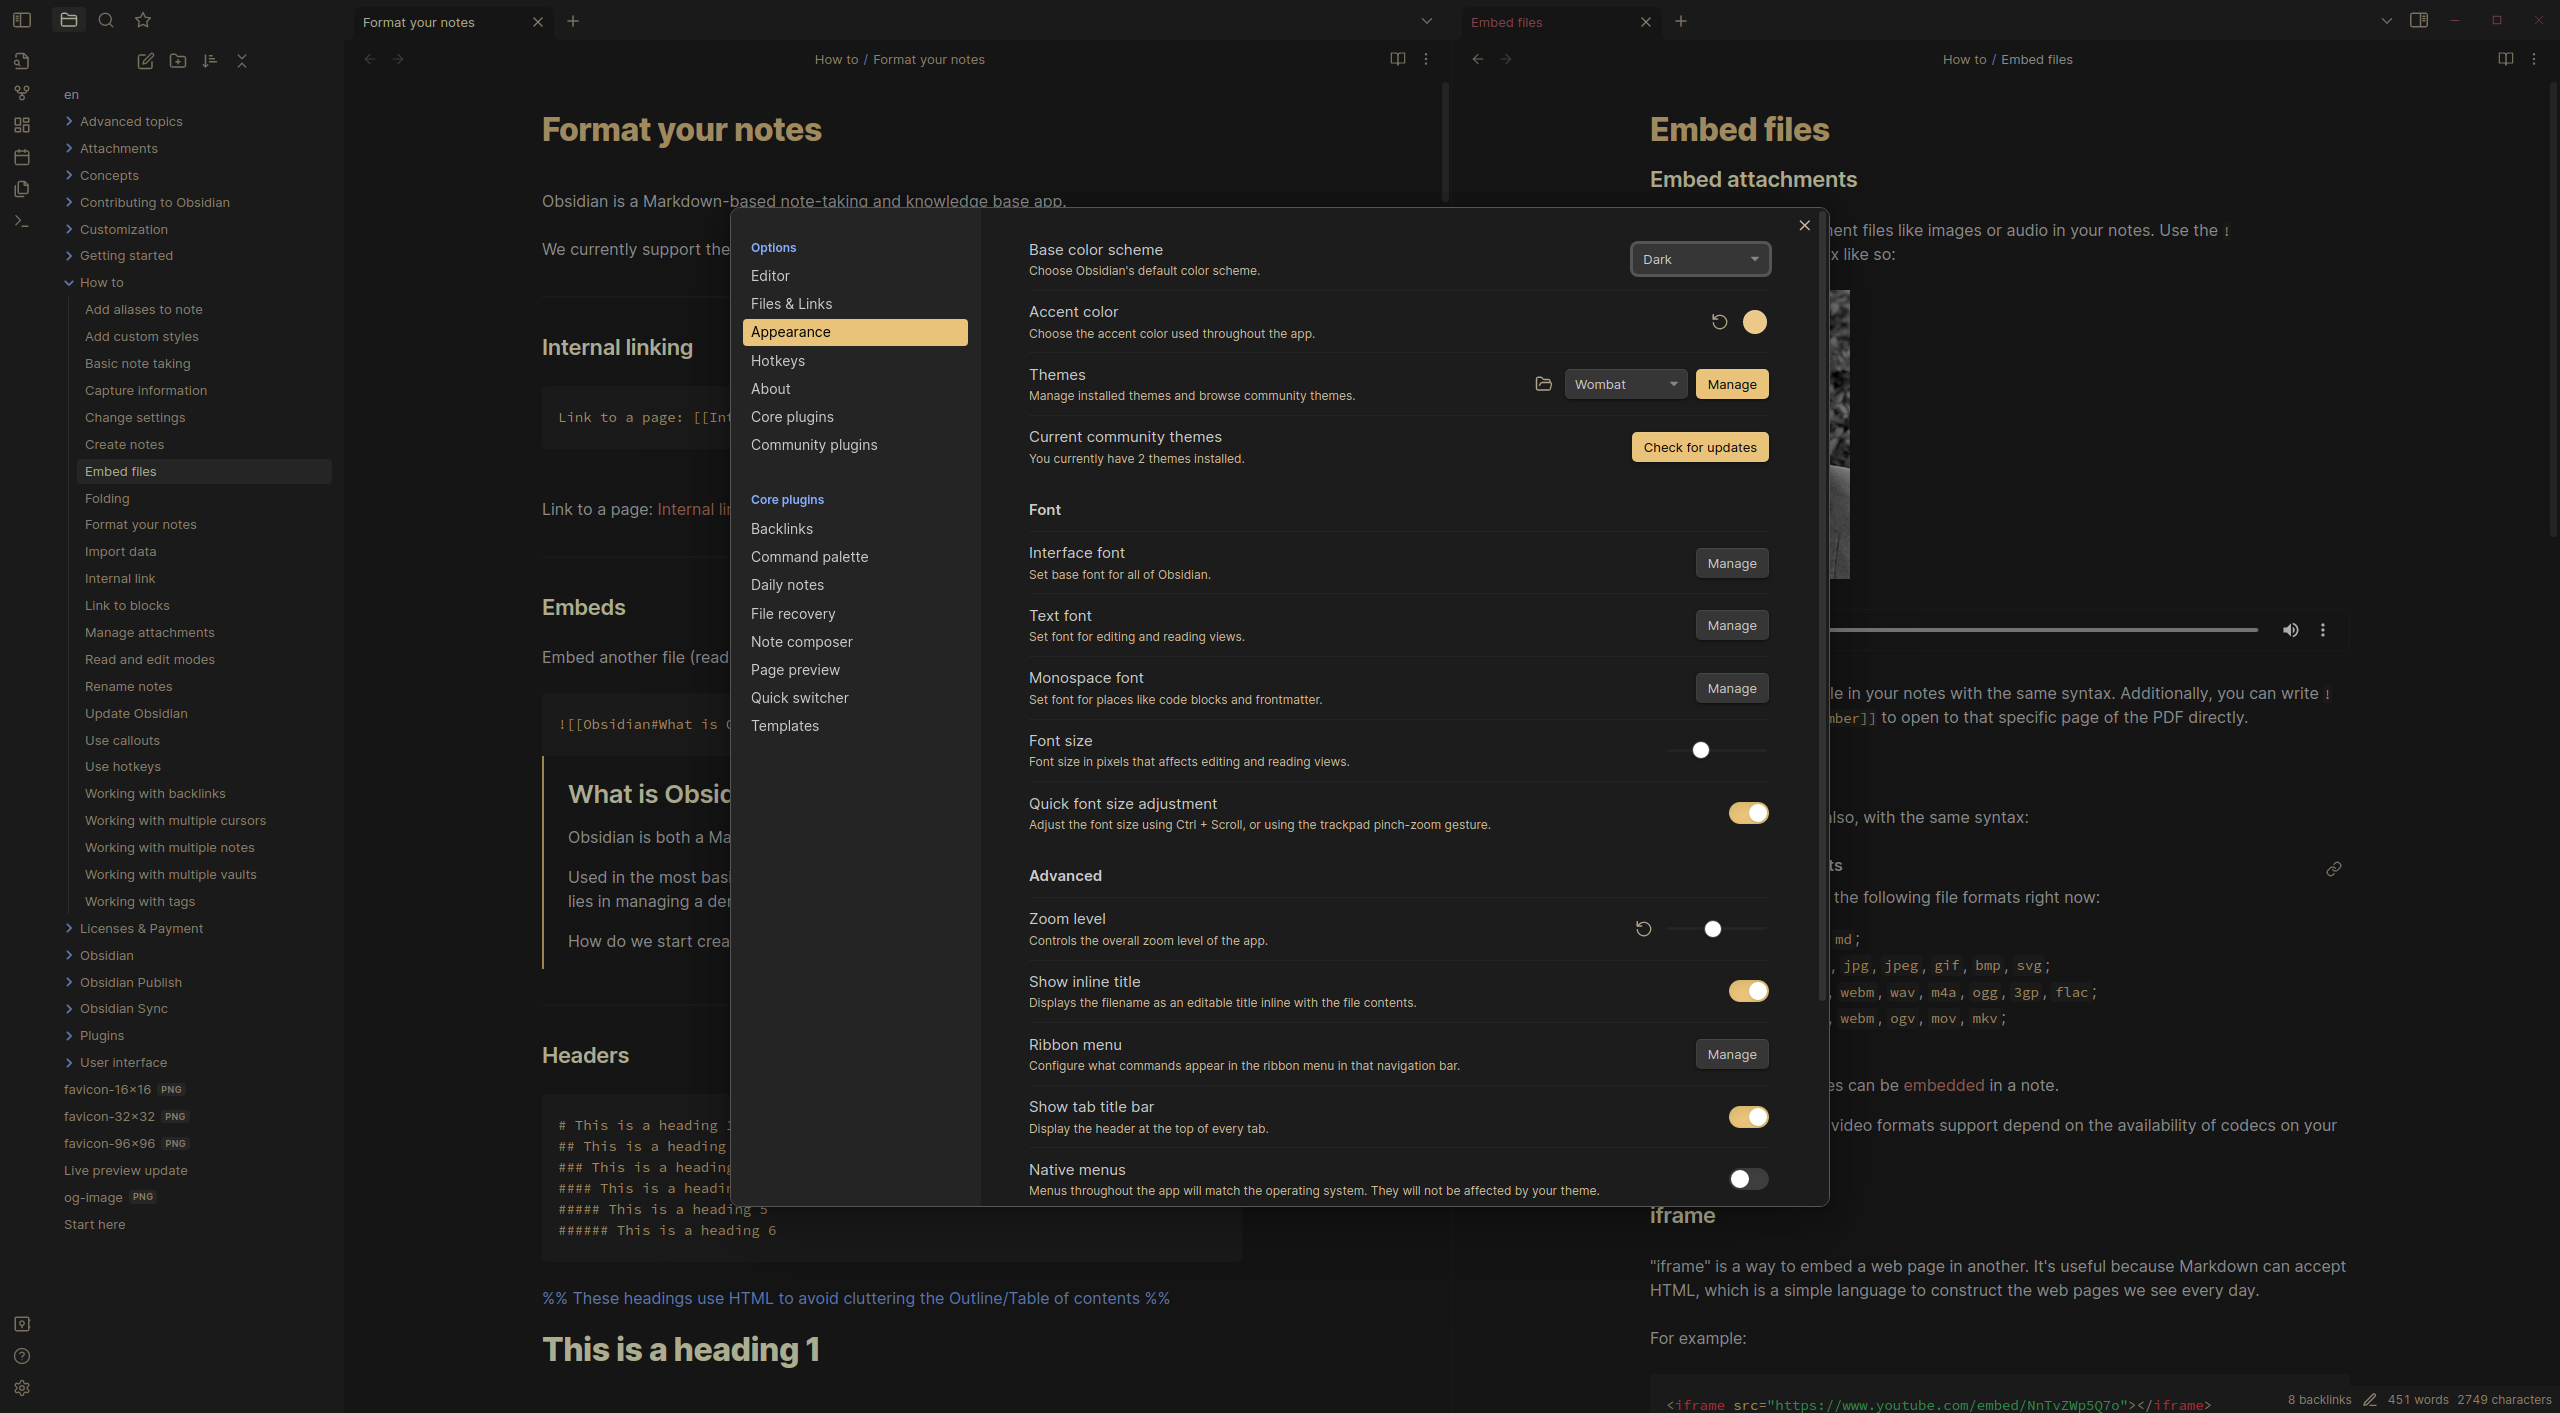Open Editor settings section
Viewport: 2560px width, 1413px height.
pos(855,276)
